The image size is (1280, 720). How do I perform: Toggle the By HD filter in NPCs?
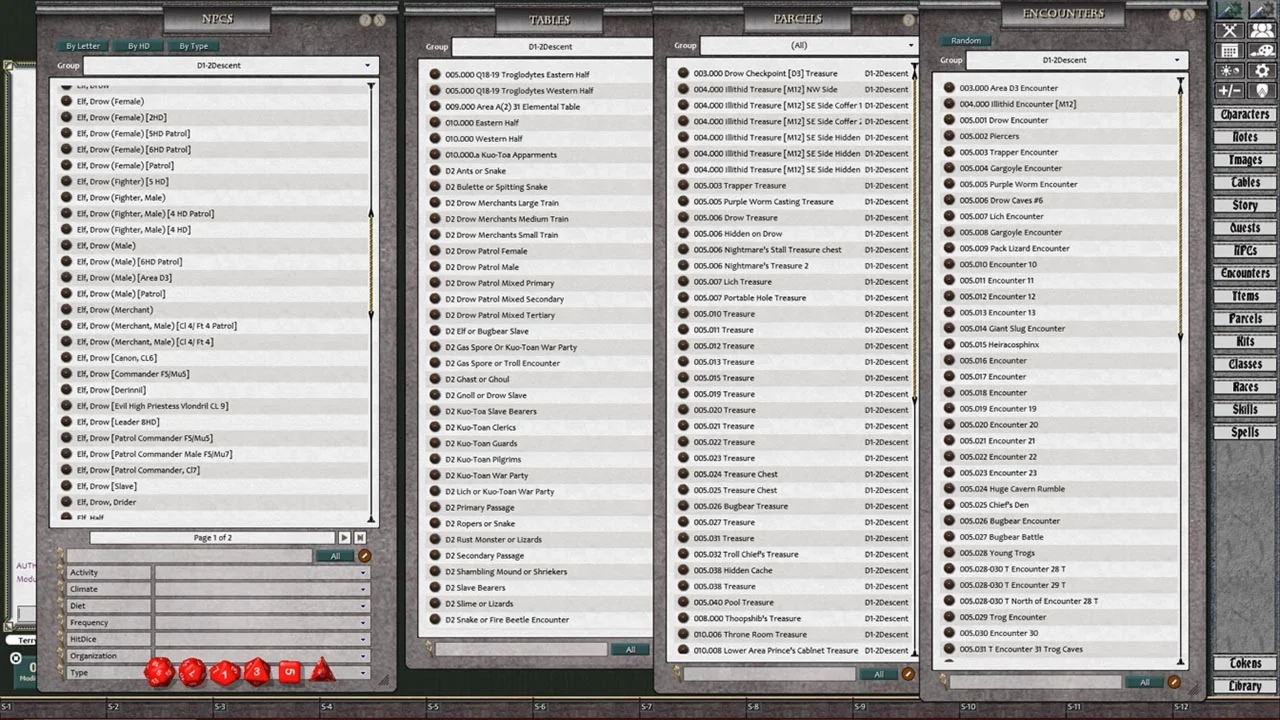coord(138,46)
